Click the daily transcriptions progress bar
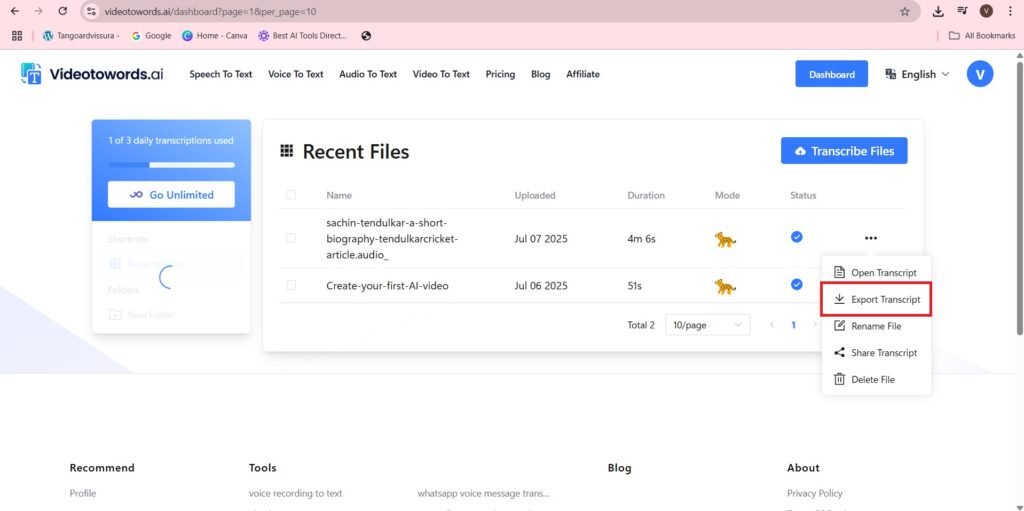This screenshot has height=511, width=1024. coord(171,165)
